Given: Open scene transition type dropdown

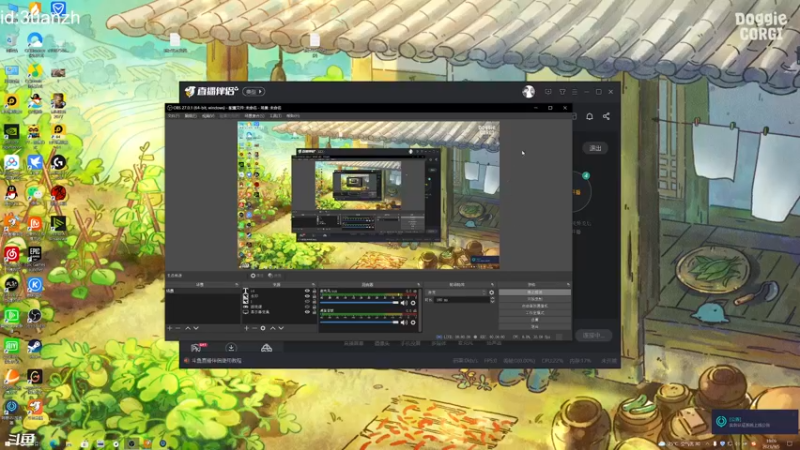Looking at the screenshot, I should click(x=457, y=293).
